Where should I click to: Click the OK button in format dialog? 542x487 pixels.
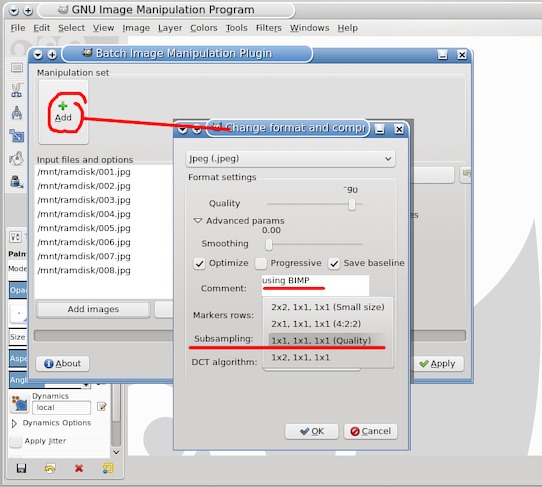312,431
